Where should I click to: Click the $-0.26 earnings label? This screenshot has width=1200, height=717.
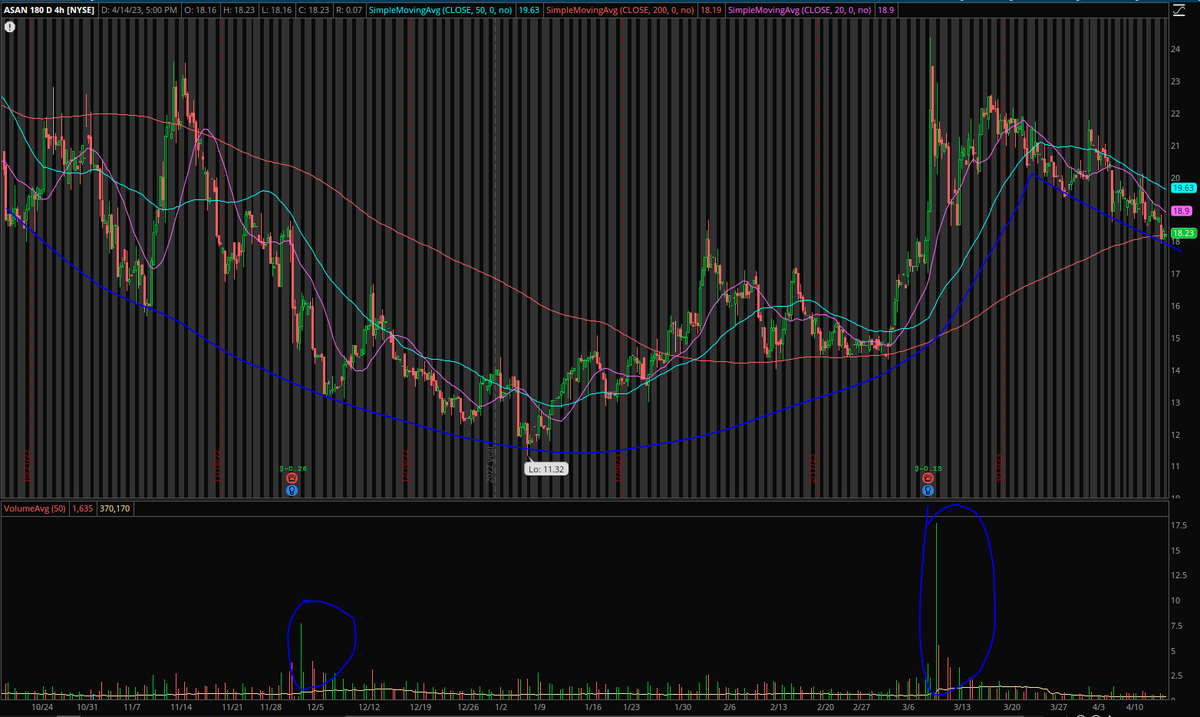(x=291, y=468)
